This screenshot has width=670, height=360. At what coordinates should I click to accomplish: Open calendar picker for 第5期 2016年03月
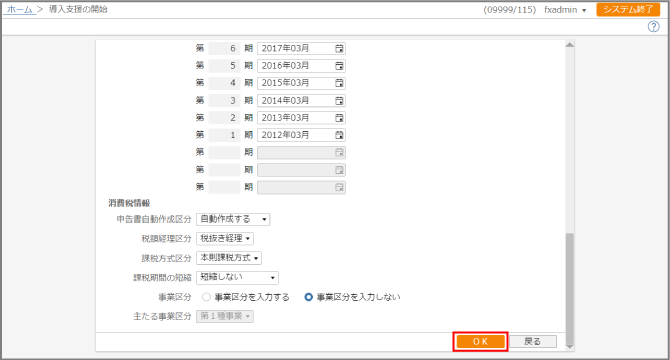pyautogui.click(x=339, y=66)
